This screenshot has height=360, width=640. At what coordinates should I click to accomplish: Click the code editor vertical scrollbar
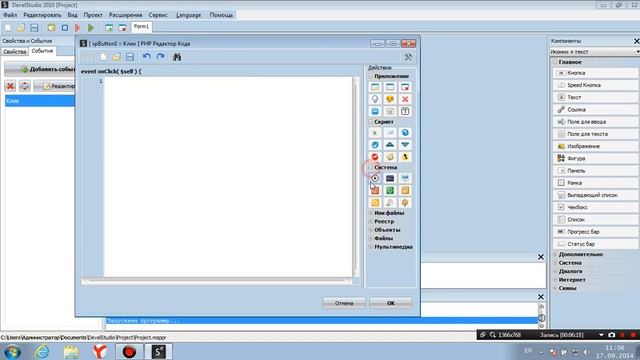tap(356, 177)
